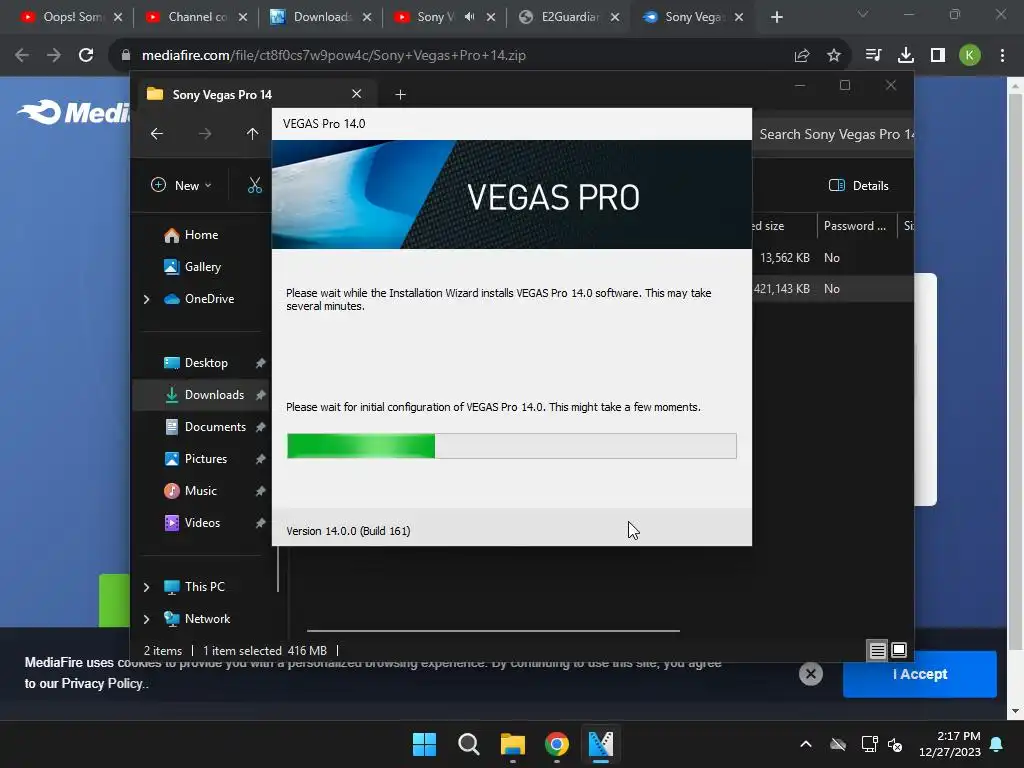The image size is (1024, 768).
Task: Select This PC in the sidebar
Action: coord(204,586)
